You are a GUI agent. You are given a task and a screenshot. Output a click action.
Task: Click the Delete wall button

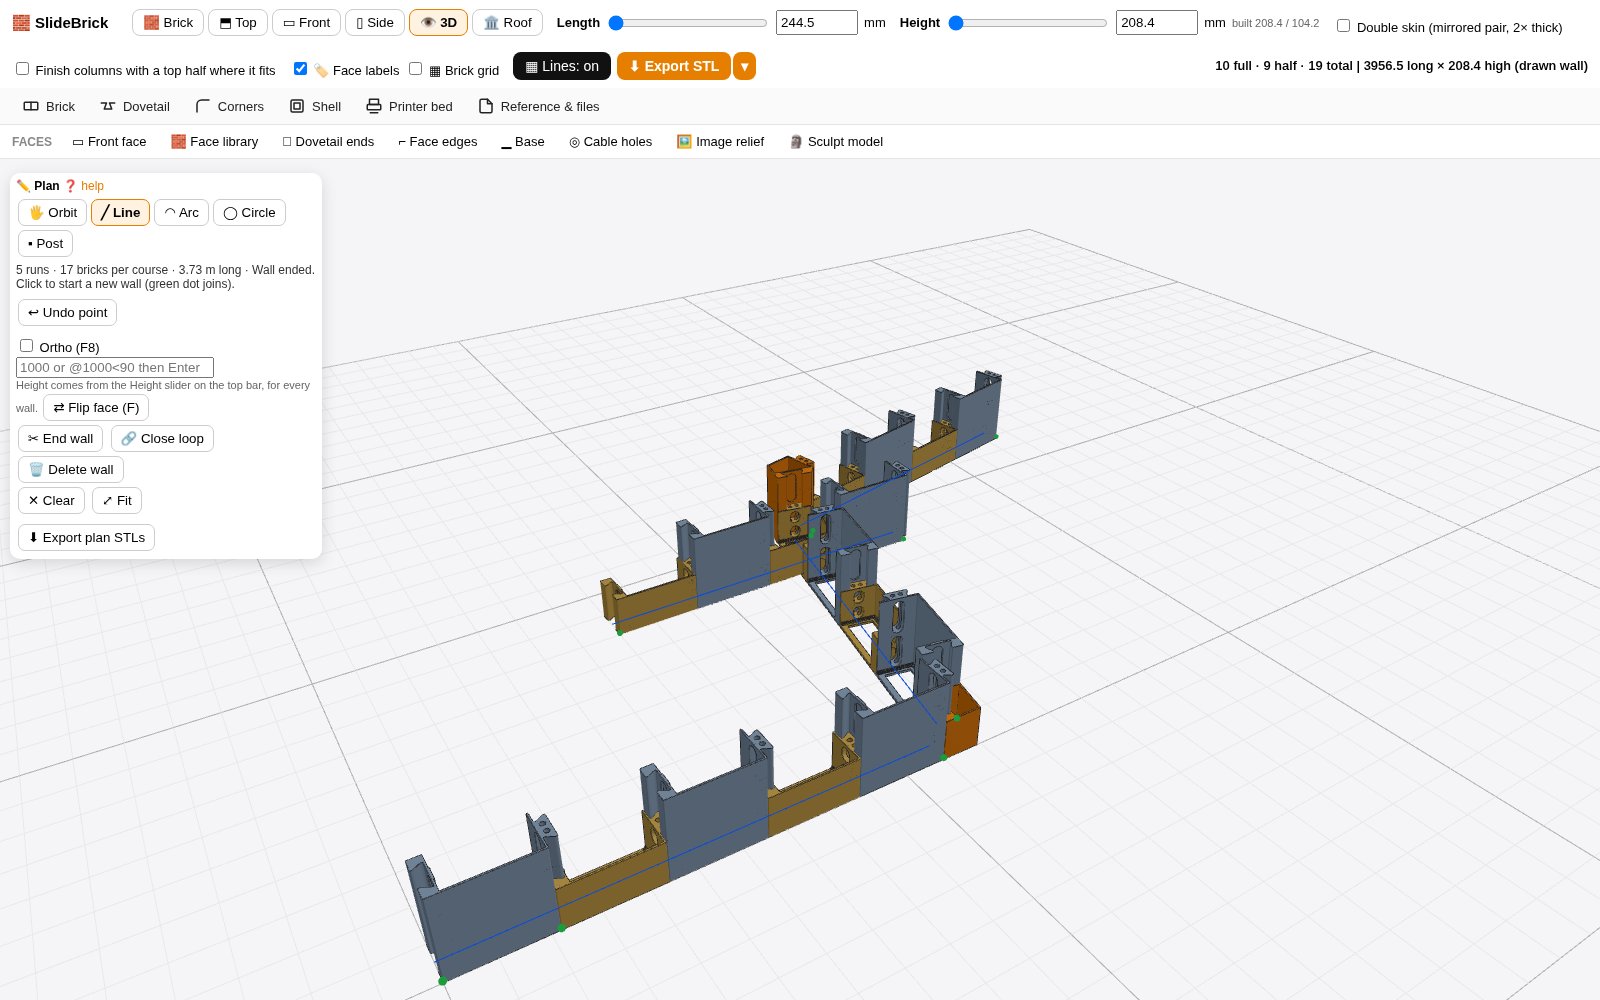click(x=71, y=469)
